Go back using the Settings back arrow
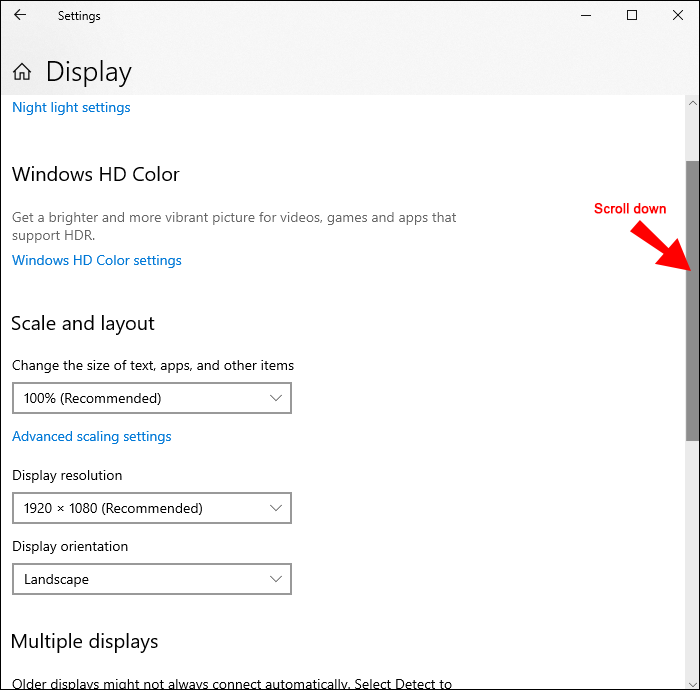 pos(20,15)
